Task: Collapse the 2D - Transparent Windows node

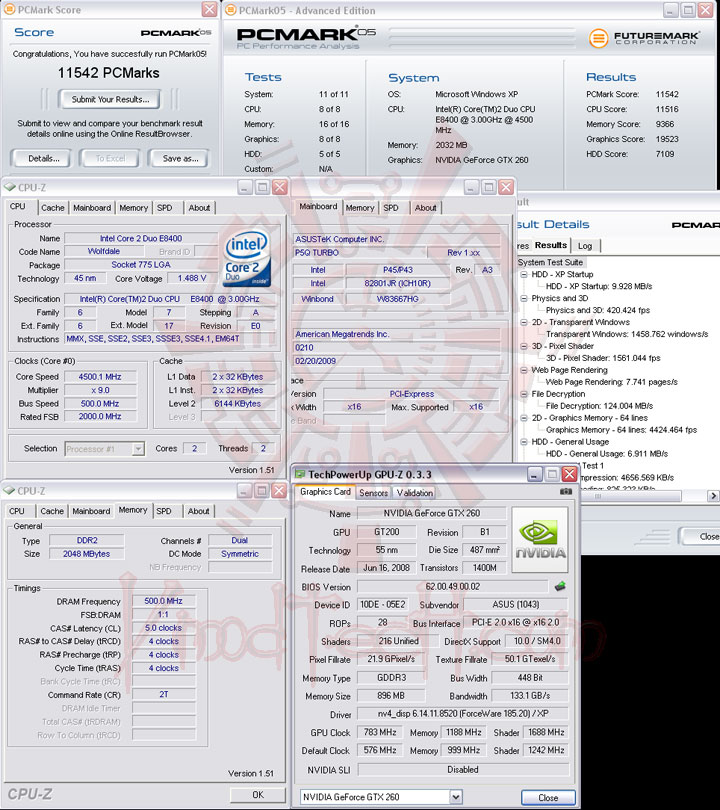Action: (524, 322)
